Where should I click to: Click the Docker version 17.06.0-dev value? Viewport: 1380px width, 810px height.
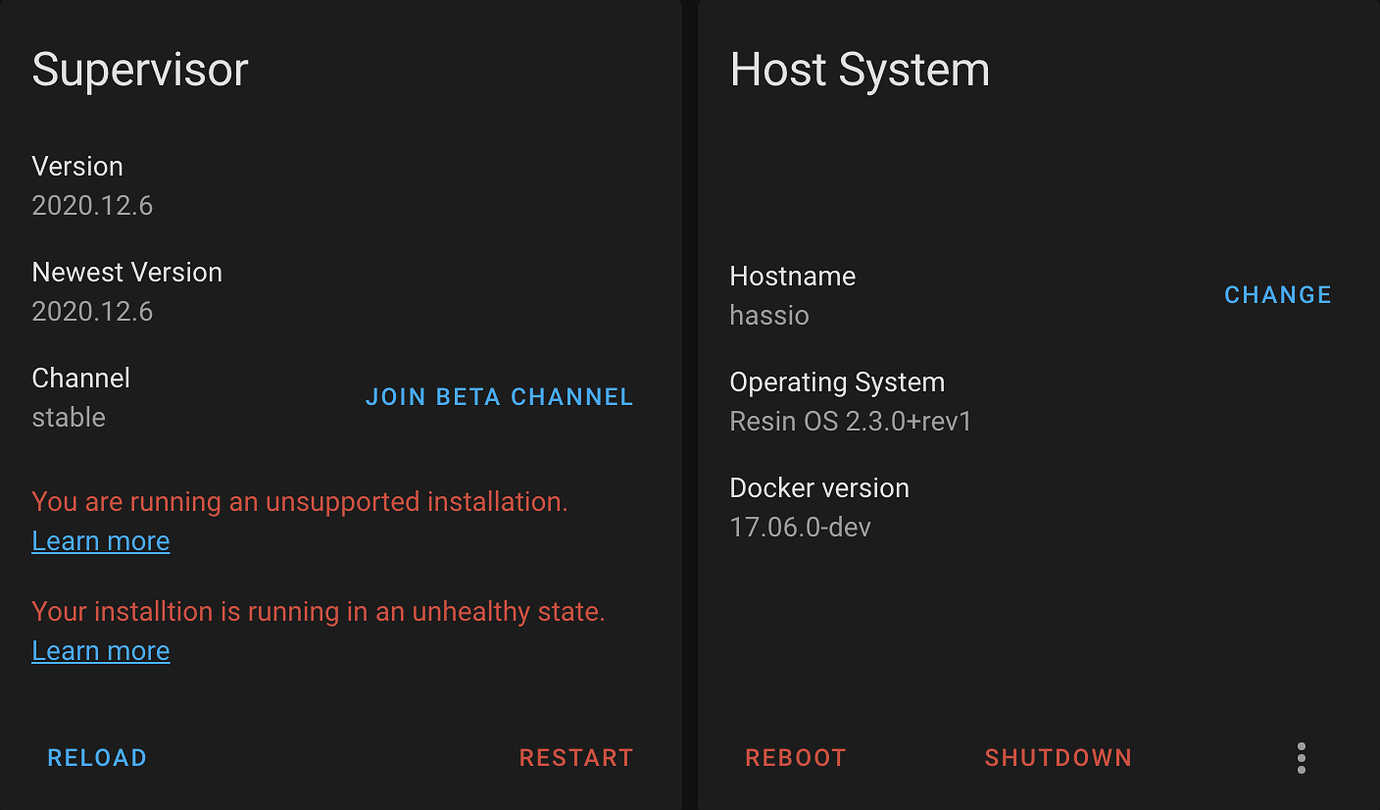800,527
